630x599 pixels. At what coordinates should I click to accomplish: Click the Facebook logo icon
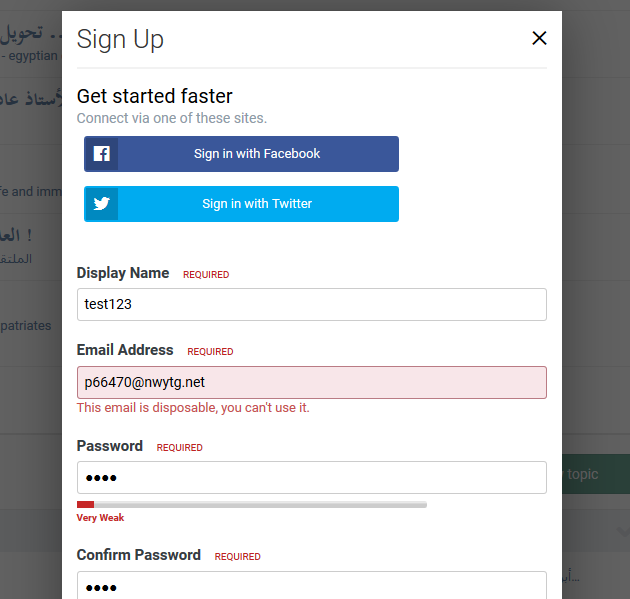[x=102, y=154]
